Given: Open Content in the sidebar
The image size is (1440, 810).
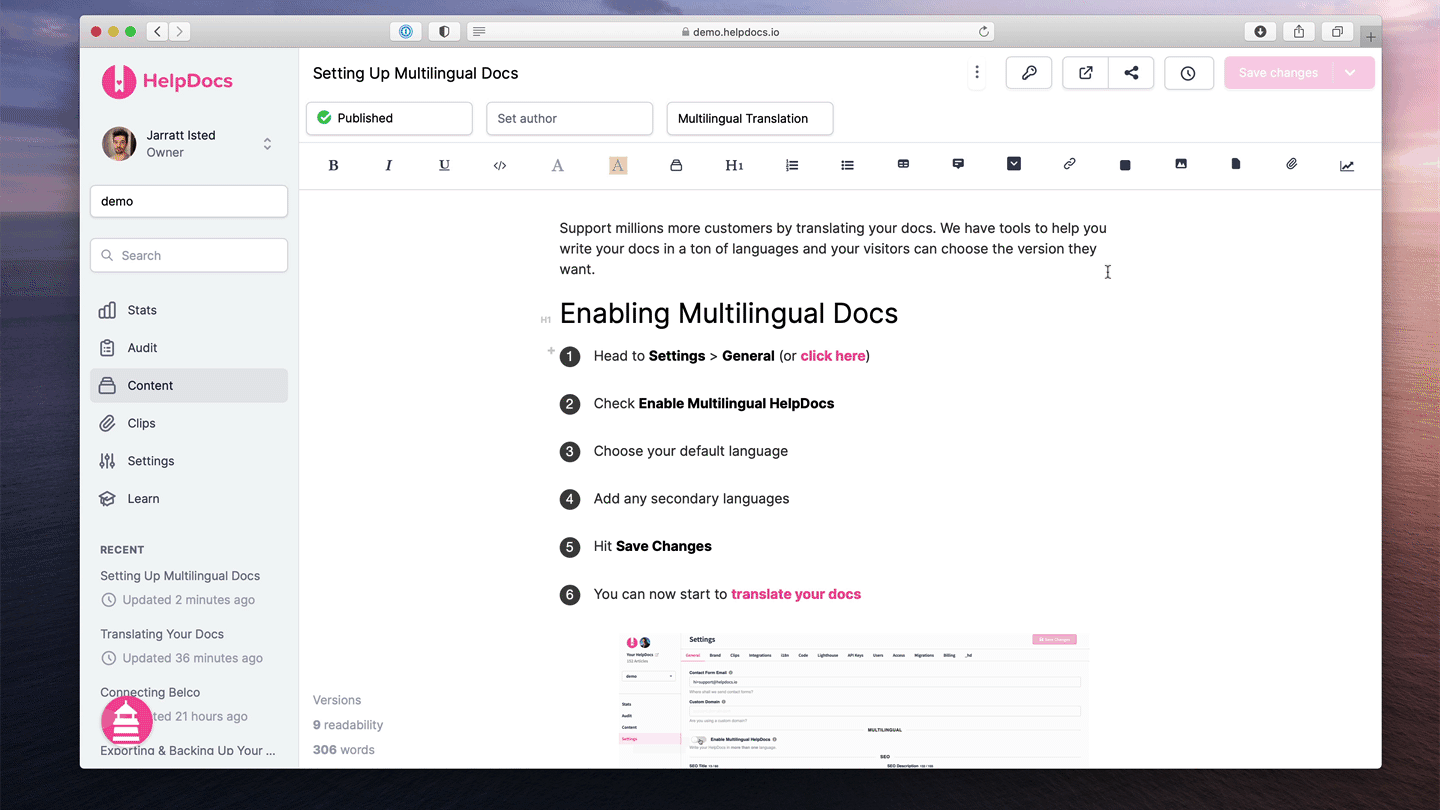Looking at the screenshot, I should 189,385.
